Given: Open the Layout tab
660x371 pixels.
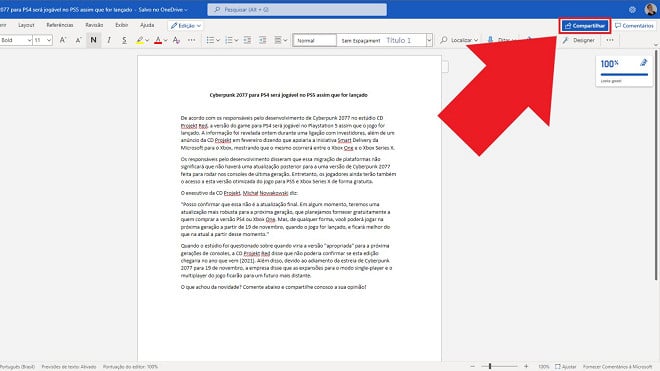Looking at the screenshot, I should [26, 25].
